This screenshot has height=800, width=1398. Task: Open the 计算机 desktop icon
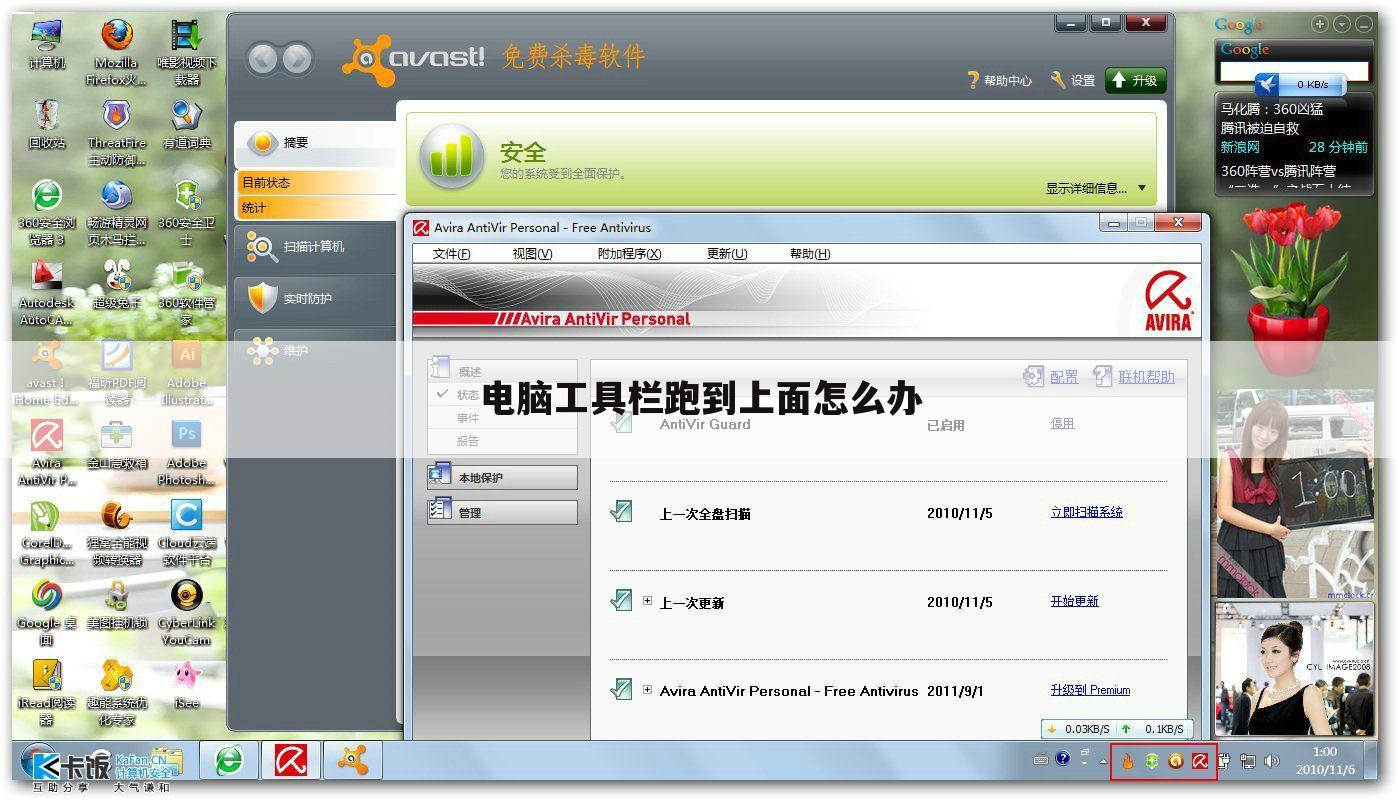(x=47, y=44)
